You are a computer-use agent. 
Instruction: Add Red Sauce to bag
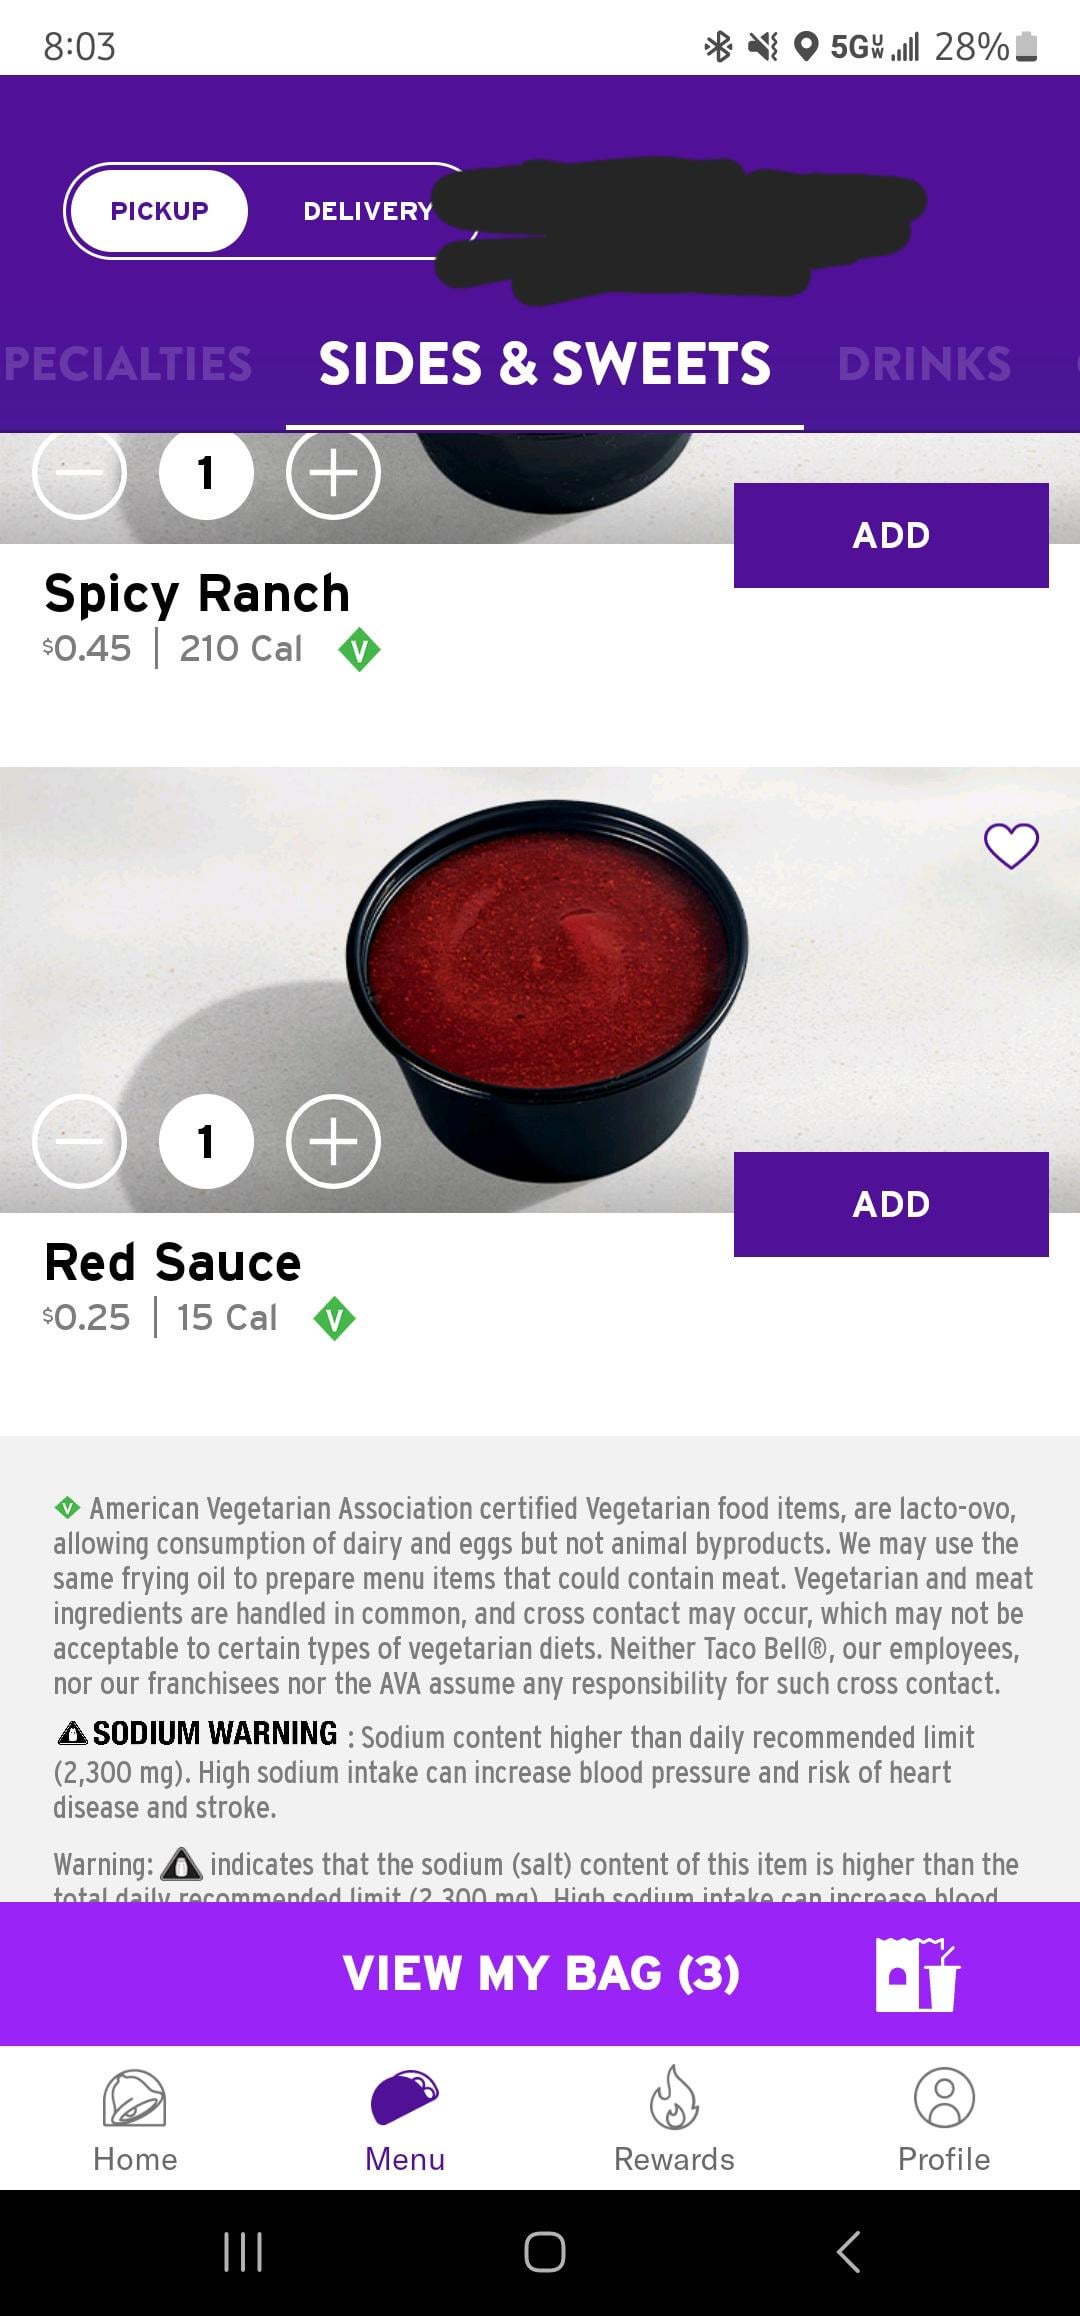[x=890, y=1204]
